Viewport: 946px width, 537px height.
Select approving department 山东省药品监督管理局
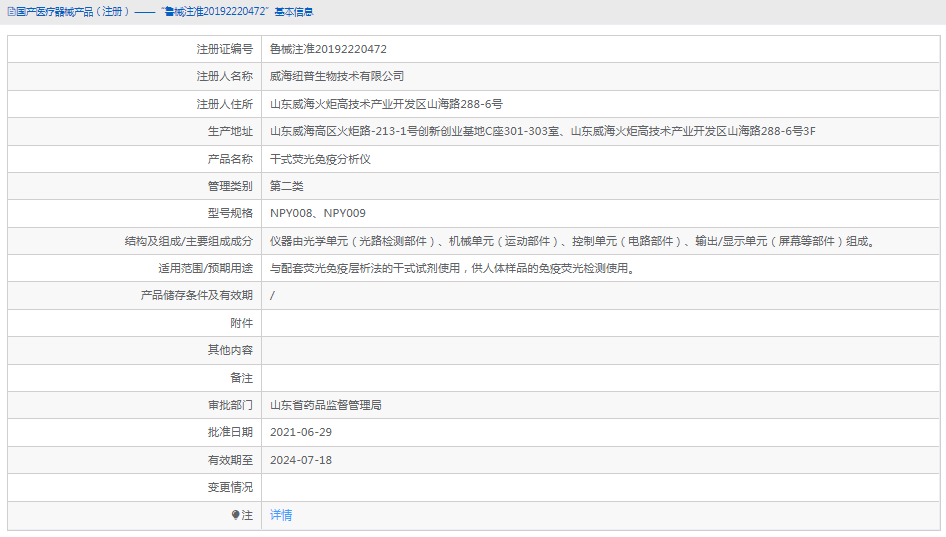(326, 405)
